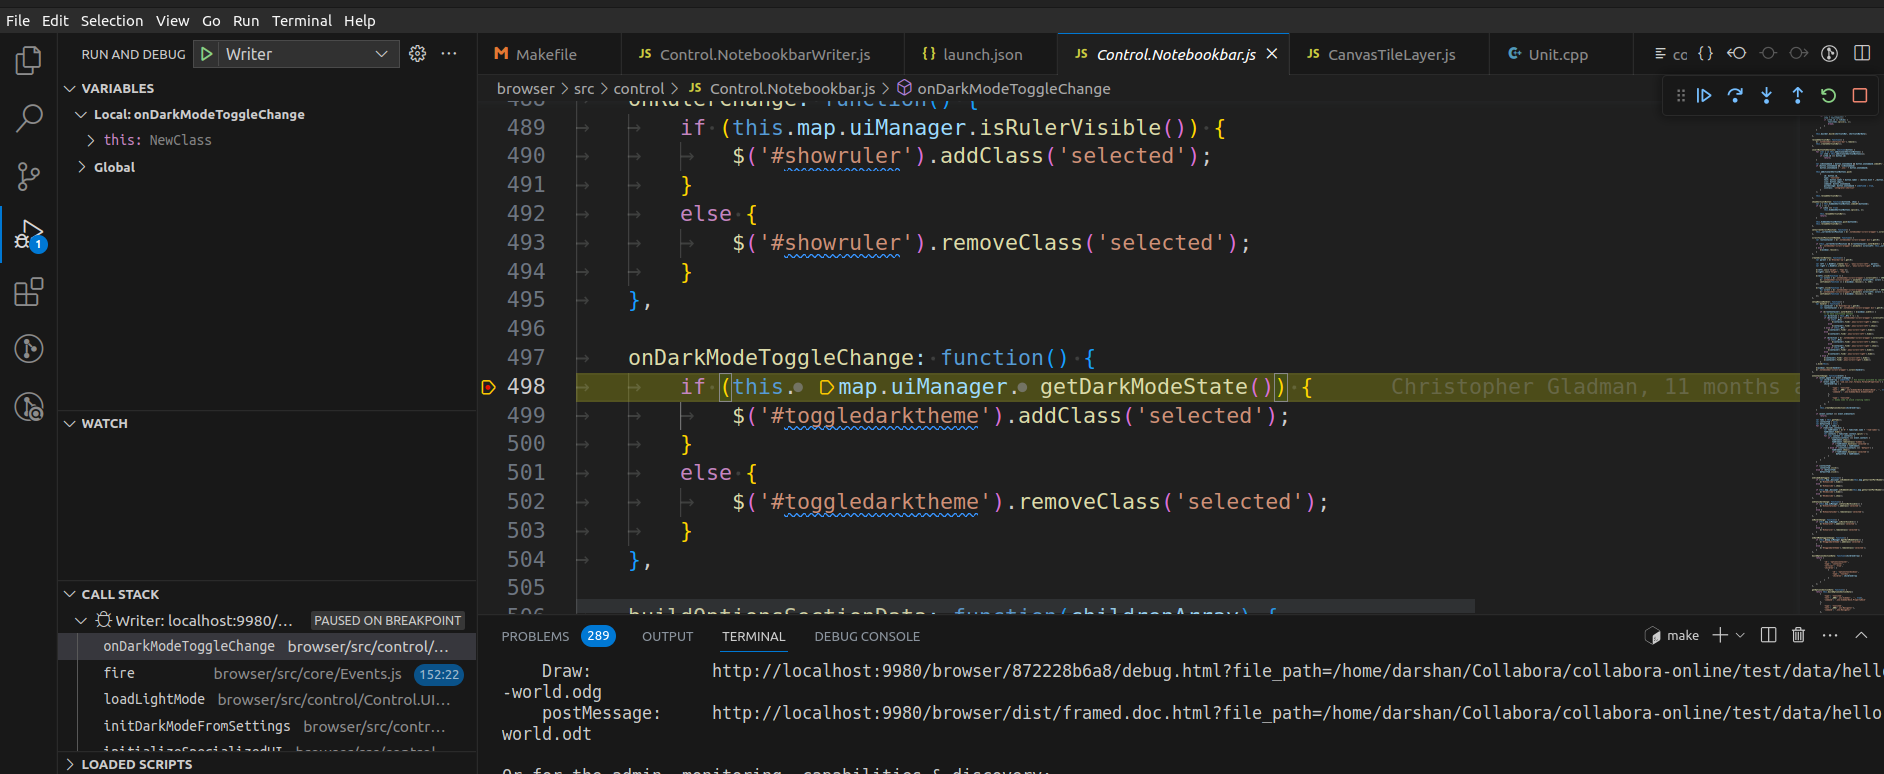The width and height of the screenshot is (1884, 774).
Task: Select the 'make' terminal label
Action: point(1672,636)
